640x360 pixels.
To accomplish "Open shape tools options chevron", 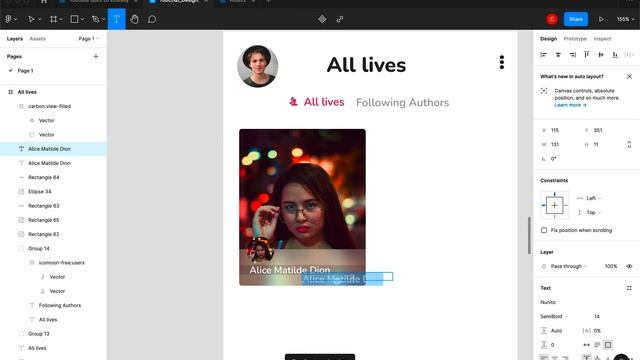I will (x=82, y=20).
